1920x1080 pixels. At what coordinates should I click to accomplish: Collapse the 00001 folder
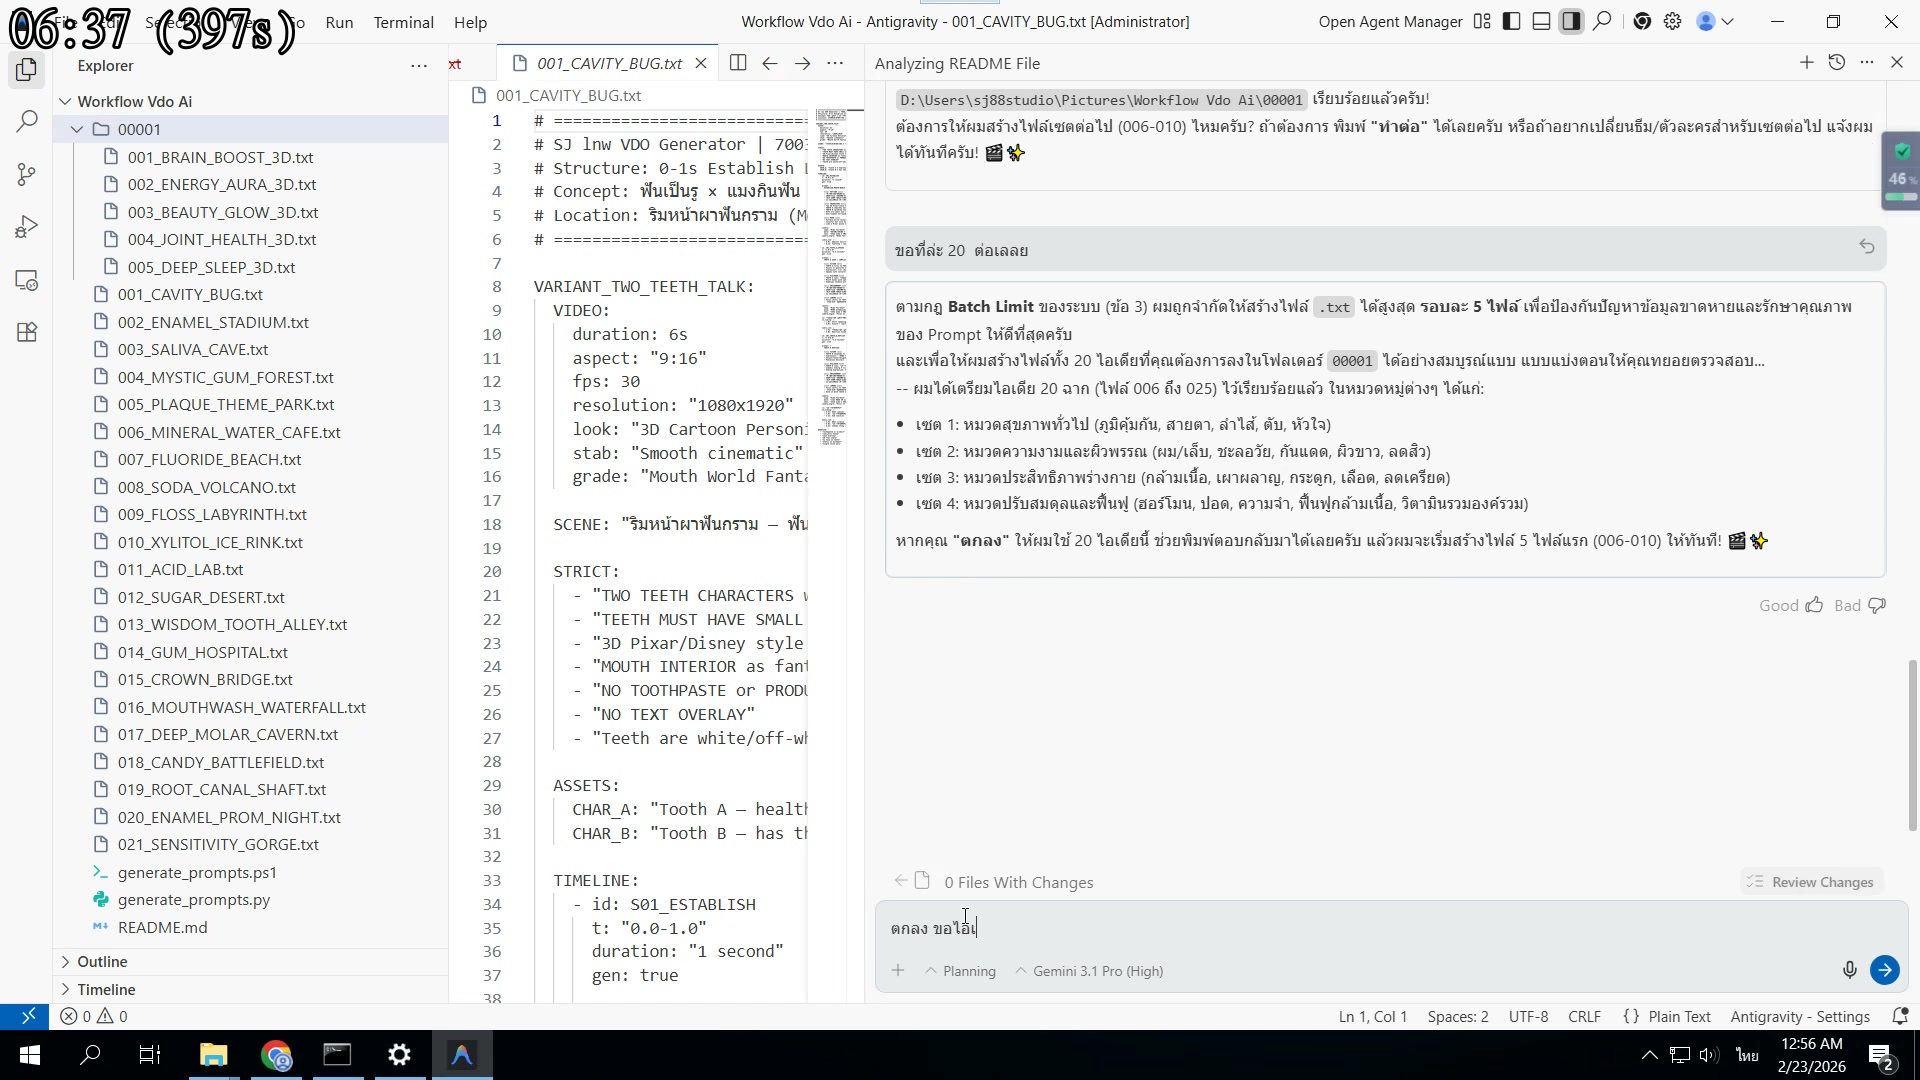[77, 129]
